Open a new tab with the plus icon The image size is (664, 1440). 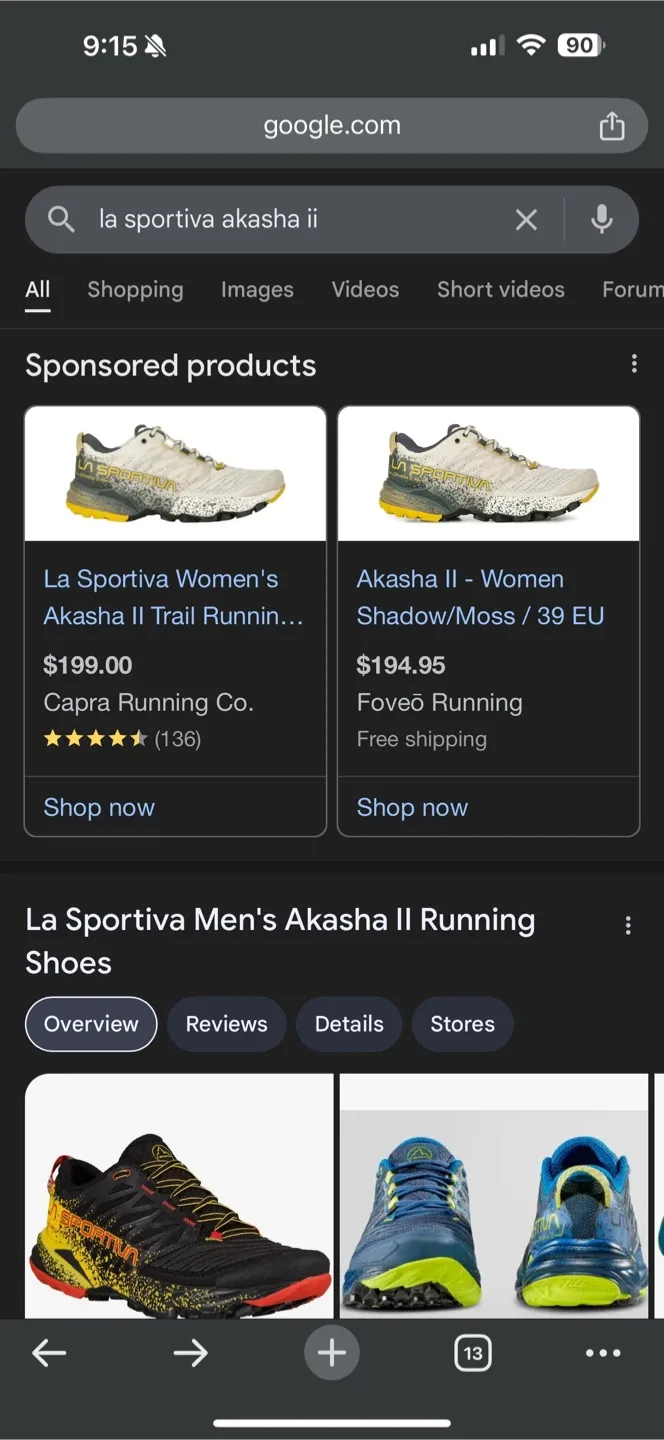pyautogui.click(x=331, y=1352)
